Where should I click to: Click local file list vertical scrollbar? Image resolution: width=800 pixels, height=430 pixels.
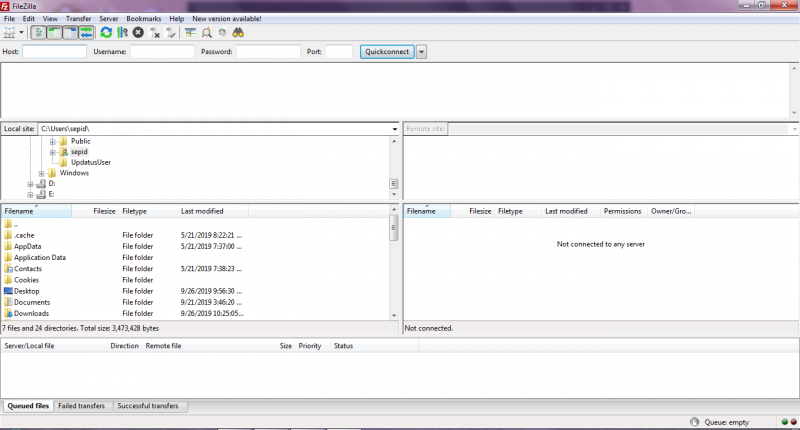(x=394, y=270)
